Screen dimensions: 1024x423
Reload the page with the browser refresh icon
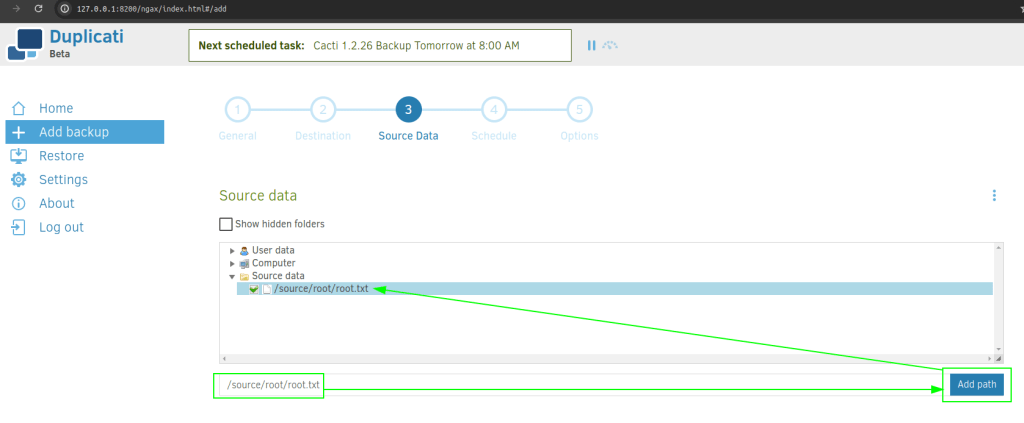[38, 8]
